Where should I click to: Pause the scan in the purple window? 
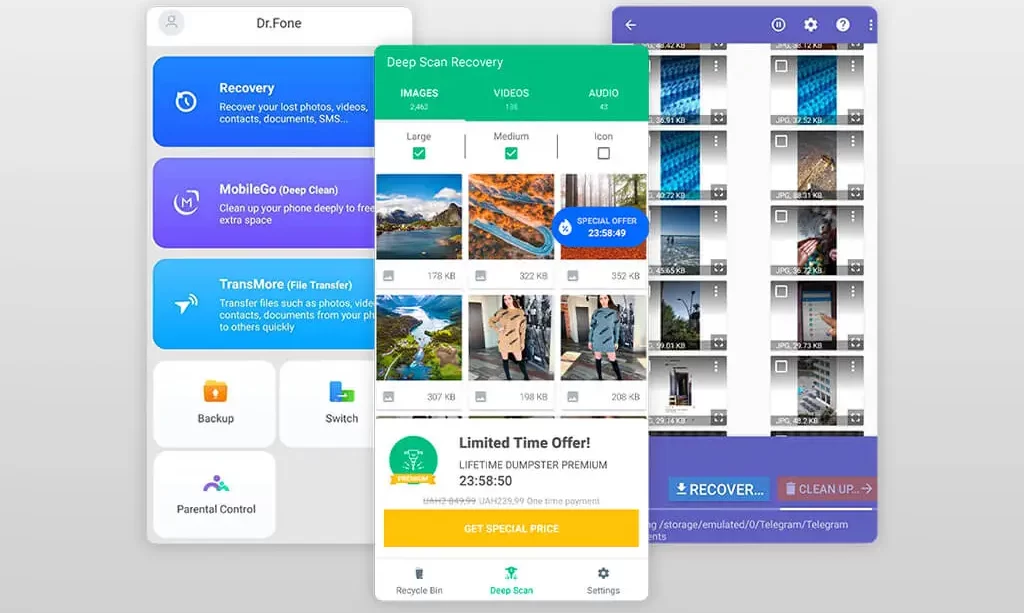pos(778,25)
